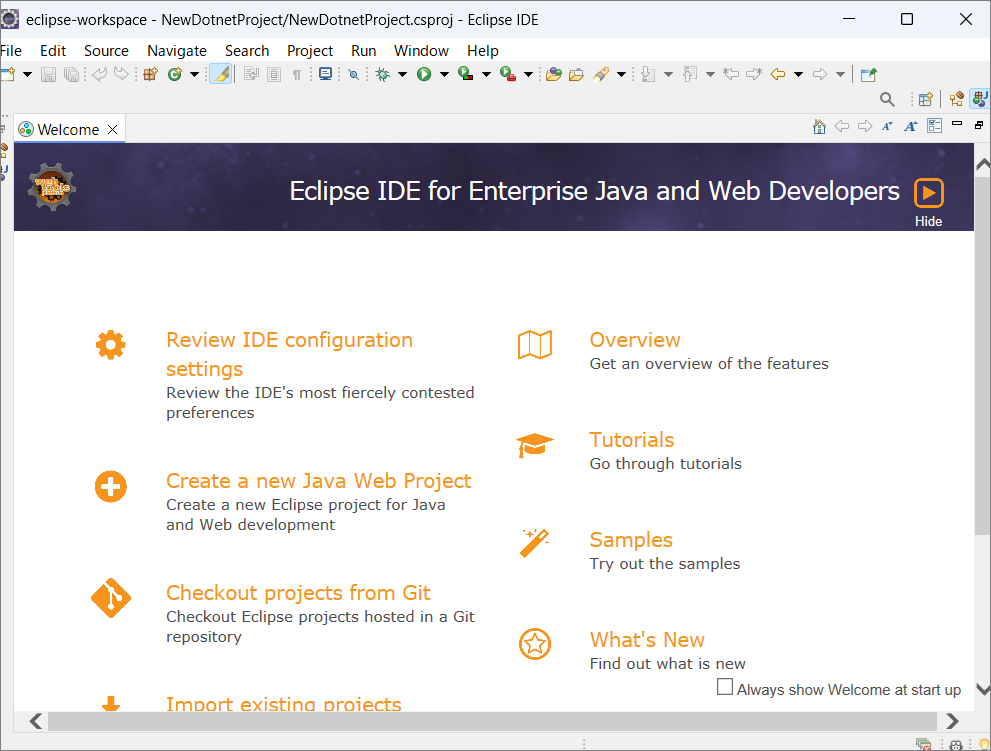Click the horizontal scrollbar right arrow
Image resolution: width=991 pixels, height=751 pixels.
coord(952,721)
